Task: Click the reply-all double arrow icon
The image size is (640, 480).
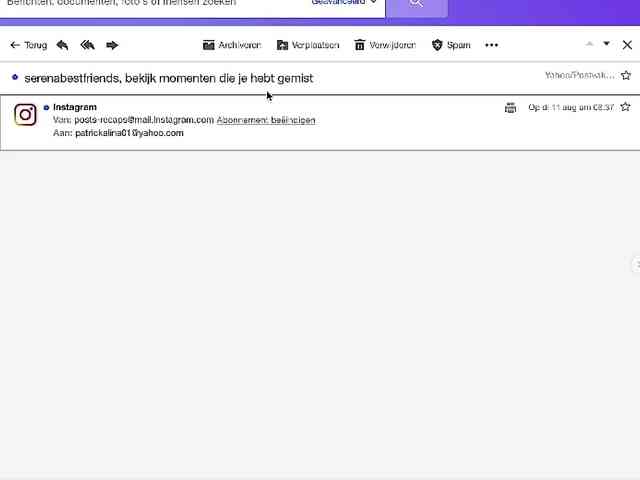Action: tap(87, 45)
